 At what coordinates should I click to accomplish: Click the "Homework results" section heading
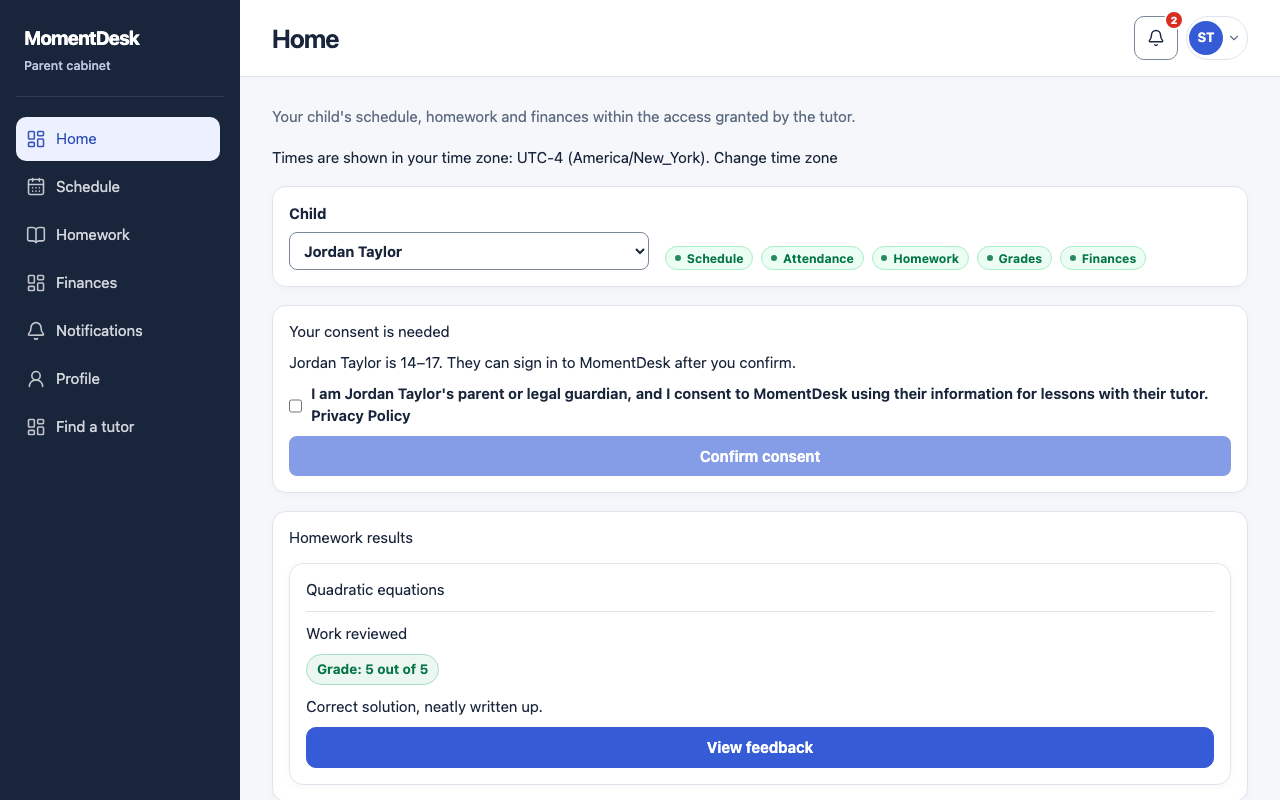tap(351, 538)
